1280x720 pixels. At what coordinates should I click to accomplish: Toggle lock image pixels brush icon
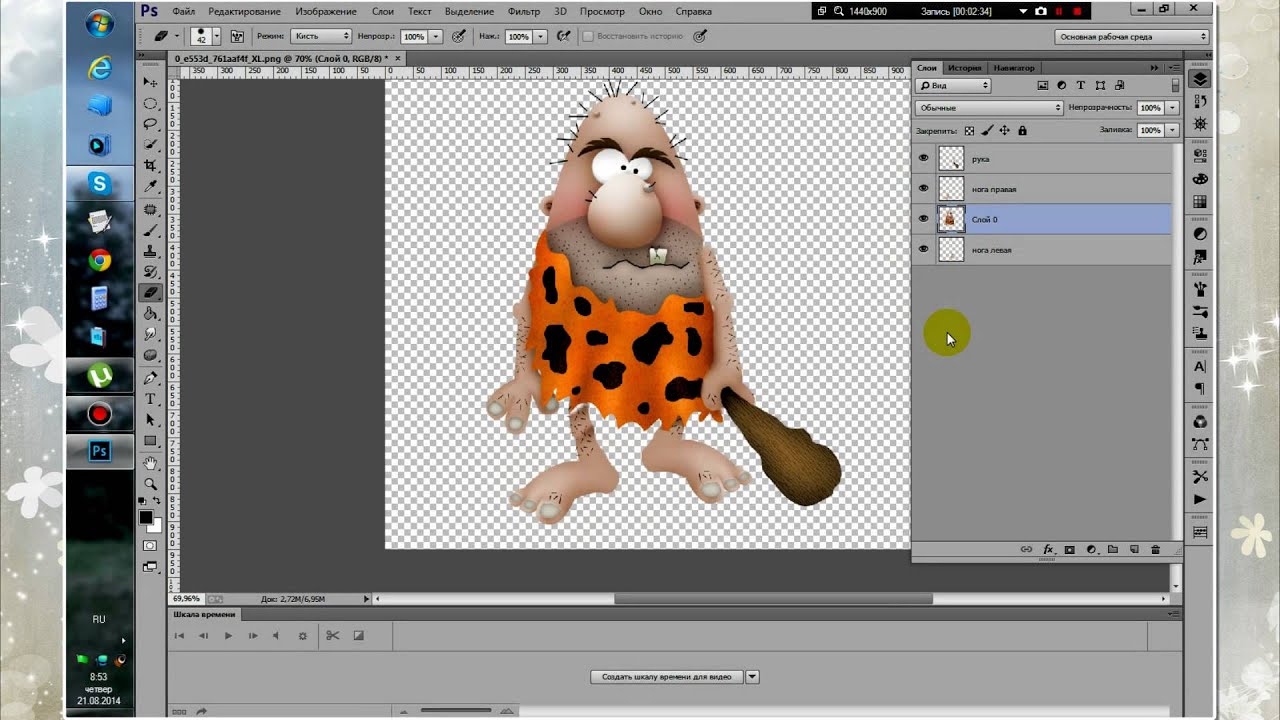click(987, 130)
